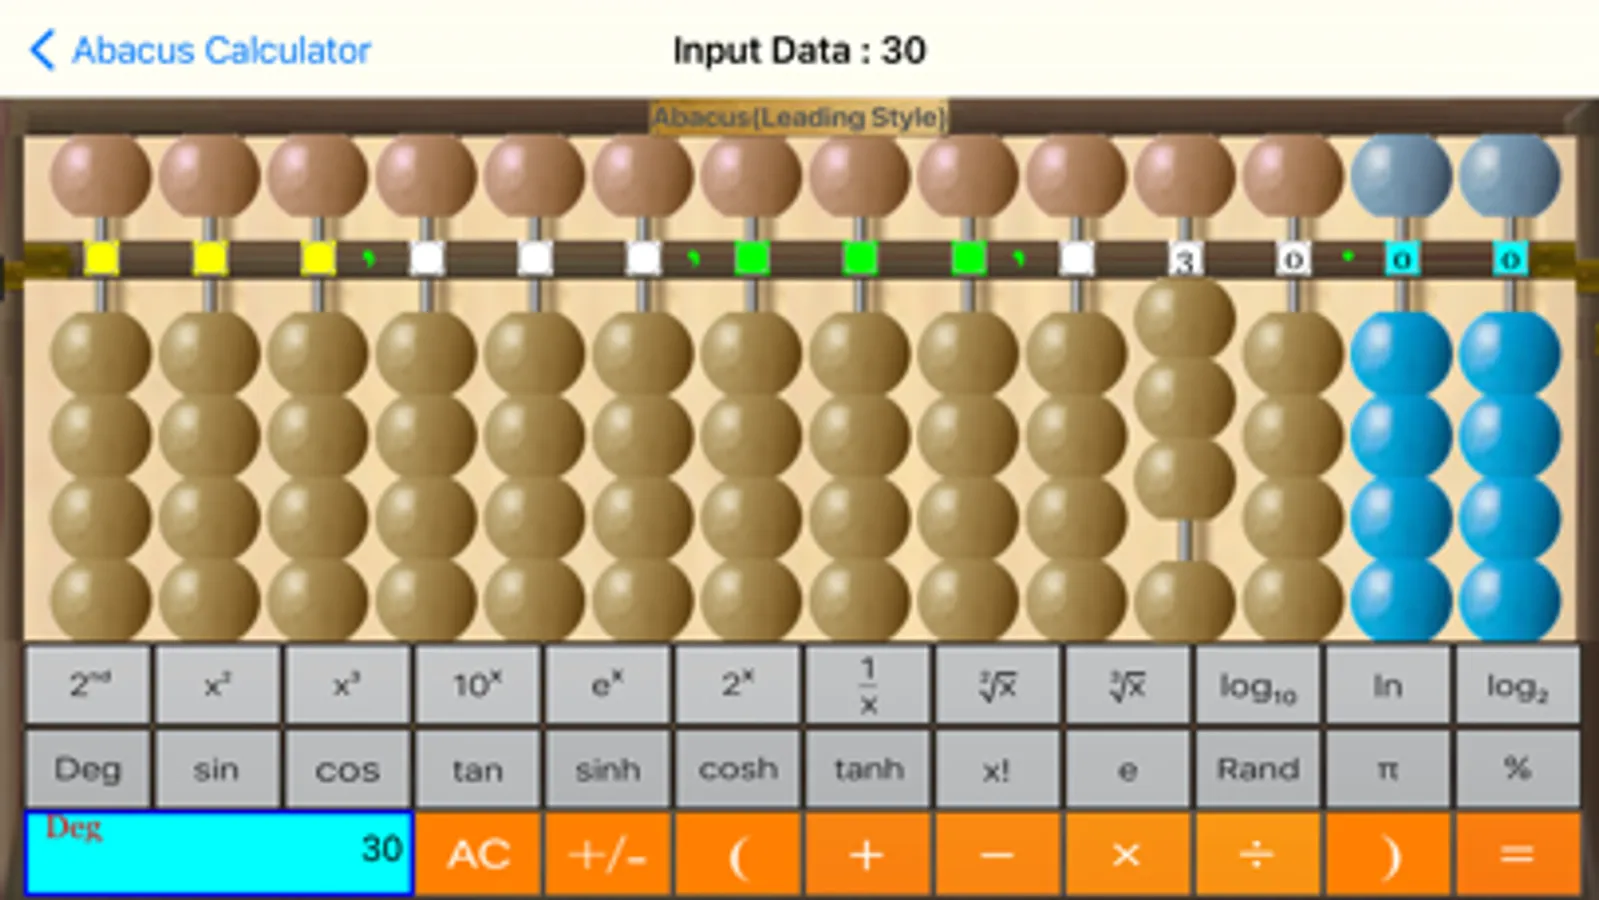Image resolution: width=1599 pixels, height=900 pixels.
Task: Tap the e to the x key
Action: coord(608,685)
